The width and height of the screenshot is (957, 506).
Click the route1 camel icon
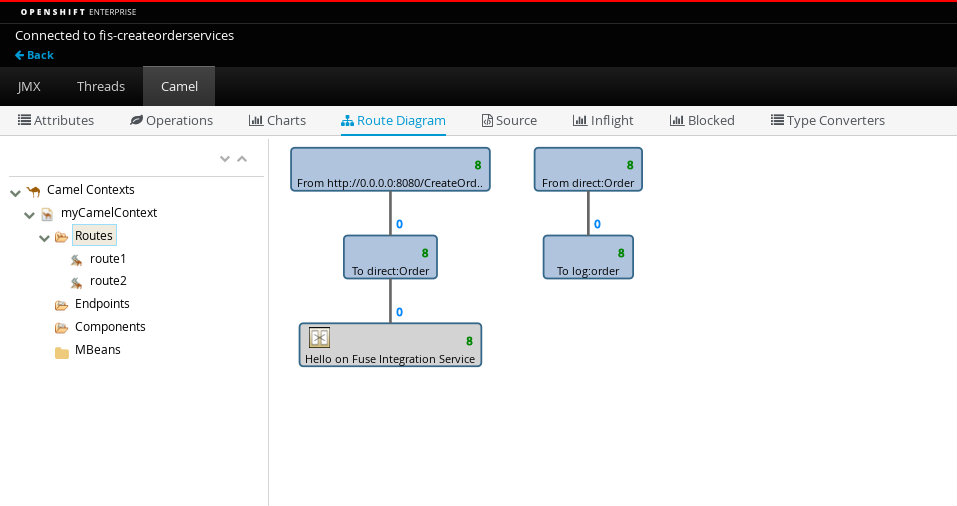76,260
